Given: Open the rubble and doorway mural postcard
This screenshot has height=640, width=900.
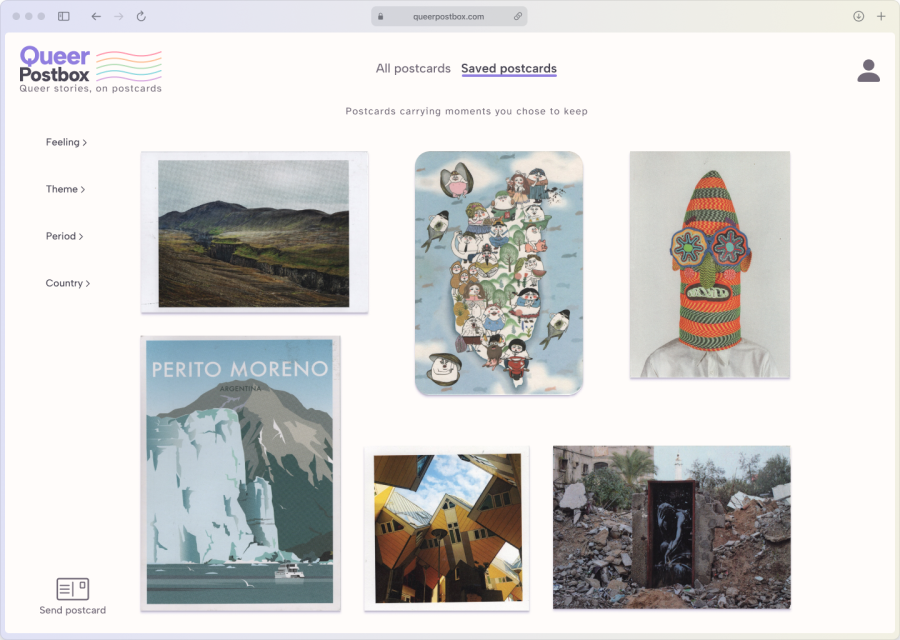Looking at the screenshot, I should pos(672,527).
